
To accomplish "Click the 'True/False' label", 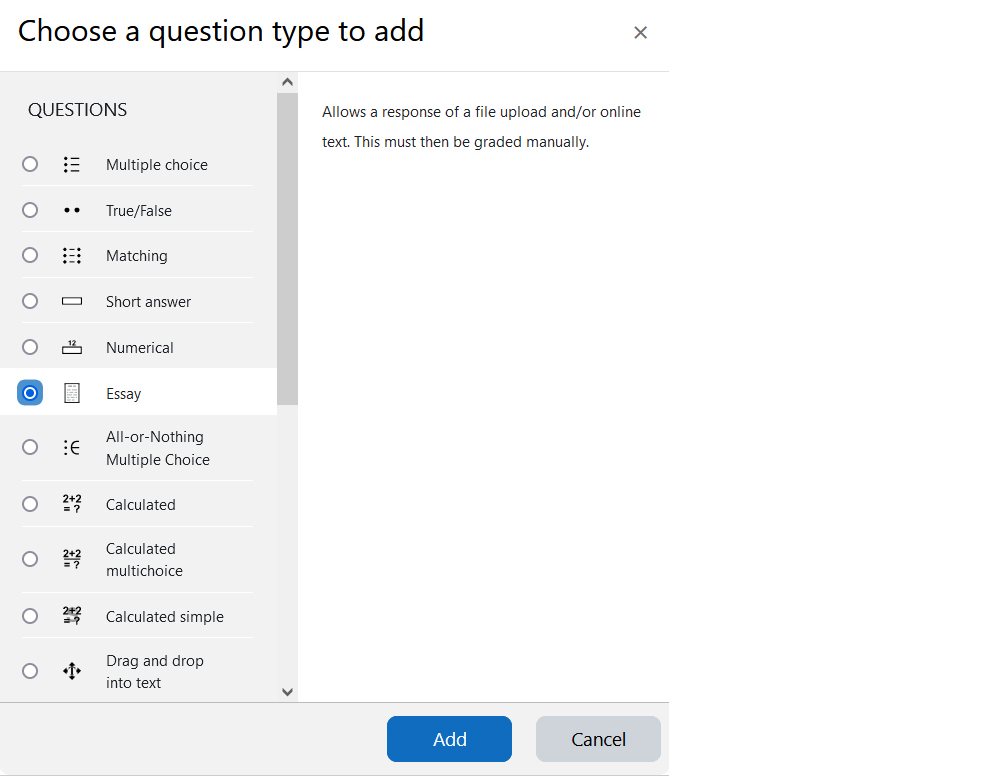I will (139, 211).
